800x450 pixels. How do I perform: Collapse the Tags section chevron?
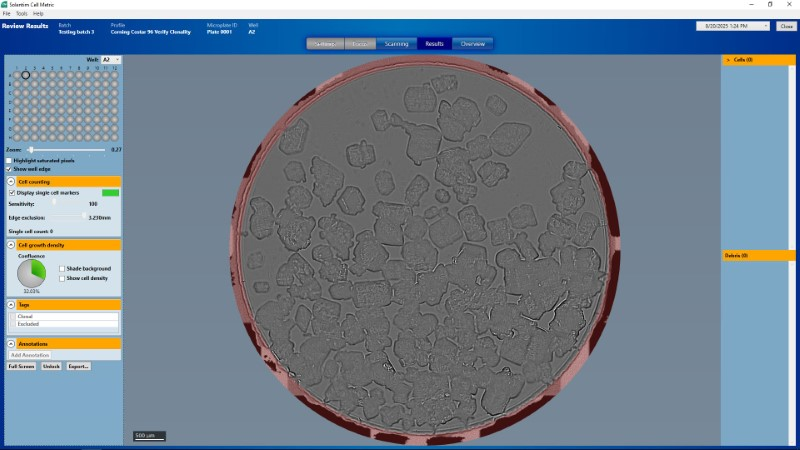click(x=11, y=304)
